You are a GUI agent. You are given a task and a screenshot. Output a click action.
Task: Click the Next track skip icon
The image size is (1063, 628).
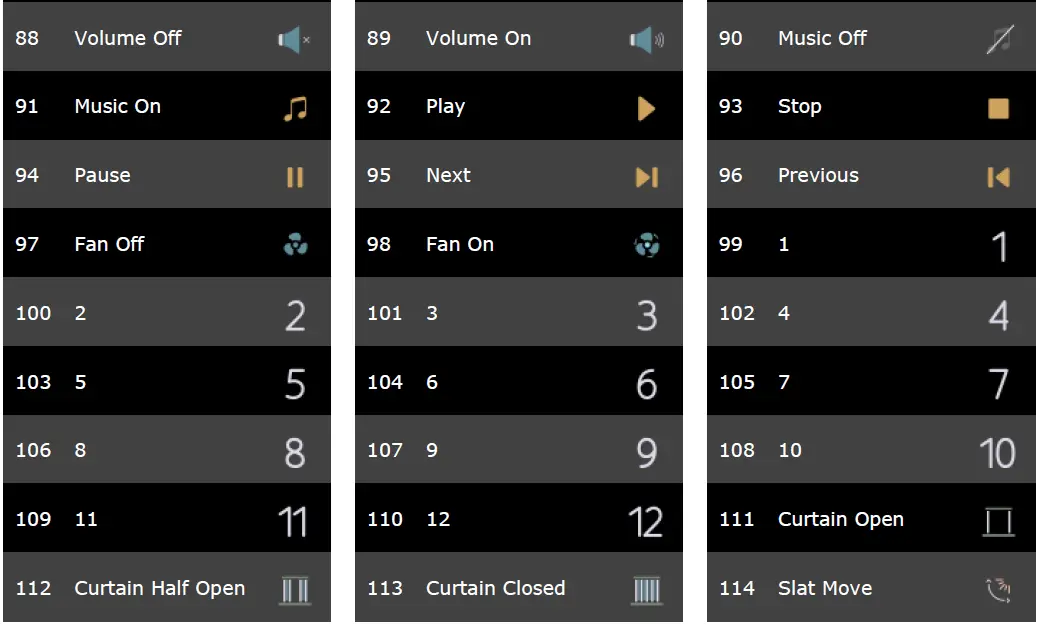(x=647, y=177)
